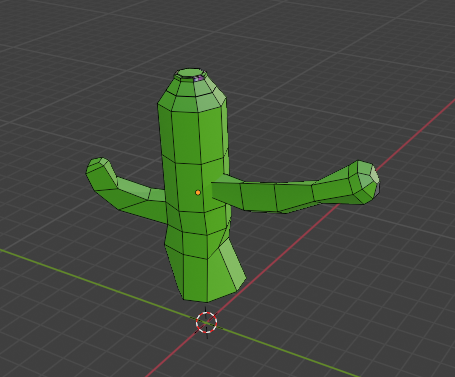
Task: Select the rounded end of right cactus arm
Action: click(x=366, y=182)
